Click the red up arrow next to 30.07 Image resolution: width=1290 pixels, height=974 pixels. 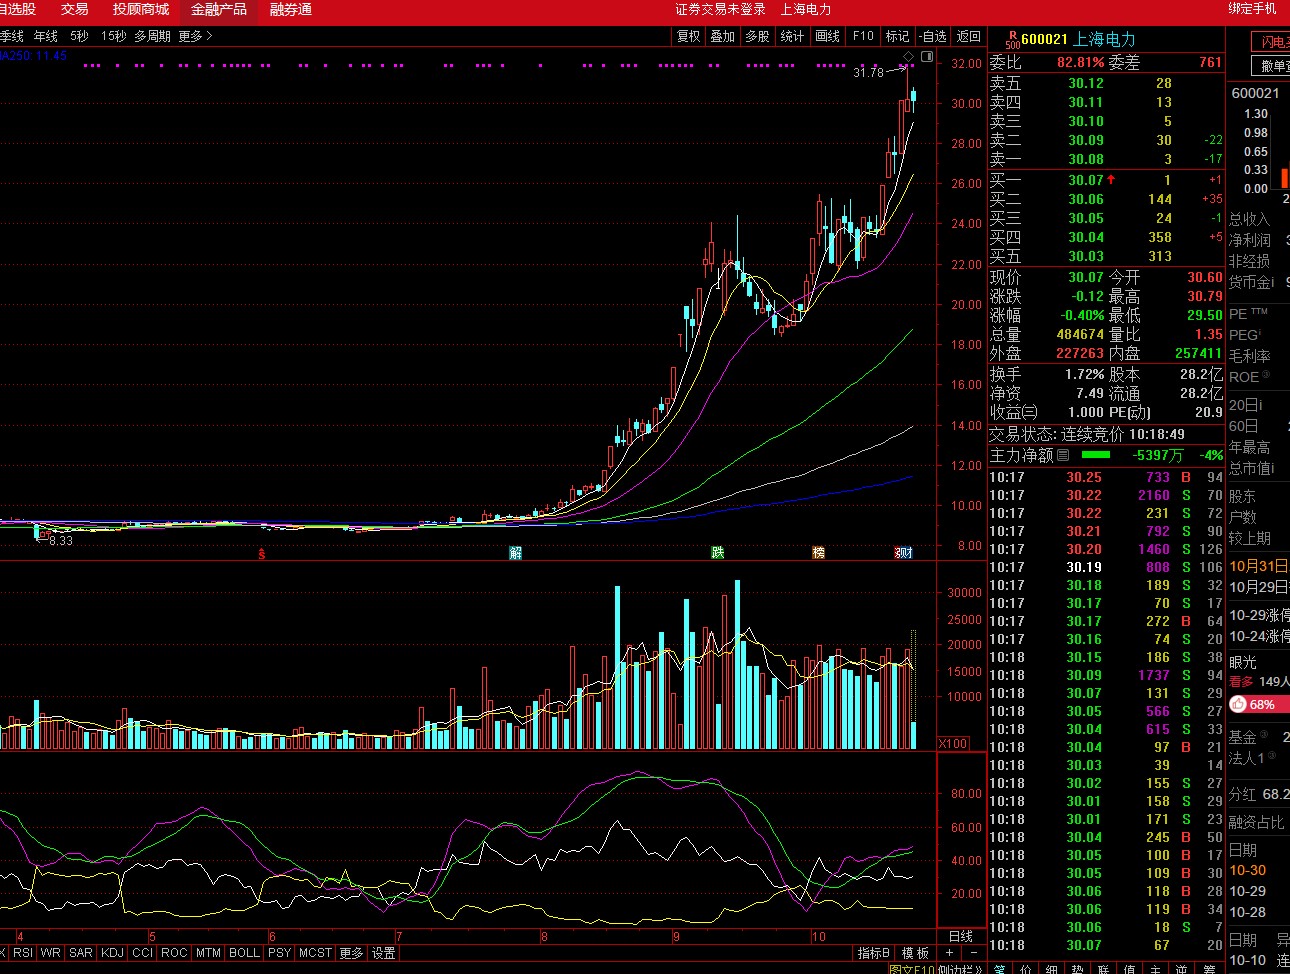(1111, 180)
